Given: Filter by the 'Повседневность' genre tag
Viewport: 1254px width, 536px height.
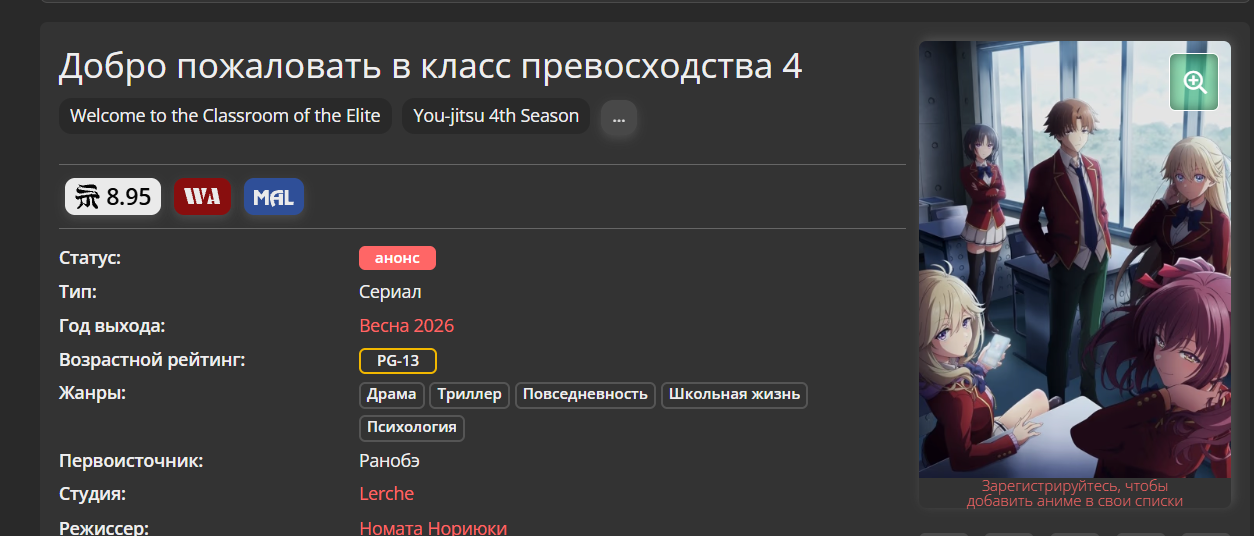Looking at the screenshot, I should coord(585,394).
